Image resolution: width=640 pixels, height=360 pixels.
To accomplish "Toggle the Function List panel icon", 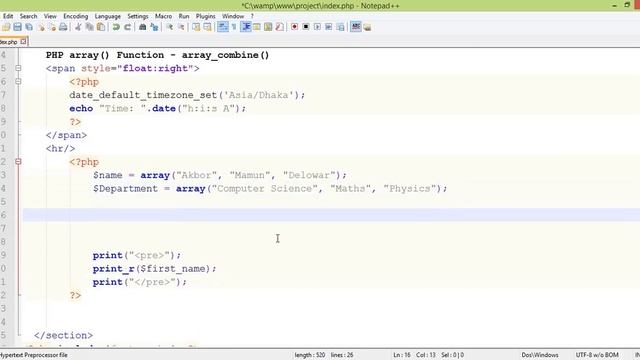I will point(280,27).
